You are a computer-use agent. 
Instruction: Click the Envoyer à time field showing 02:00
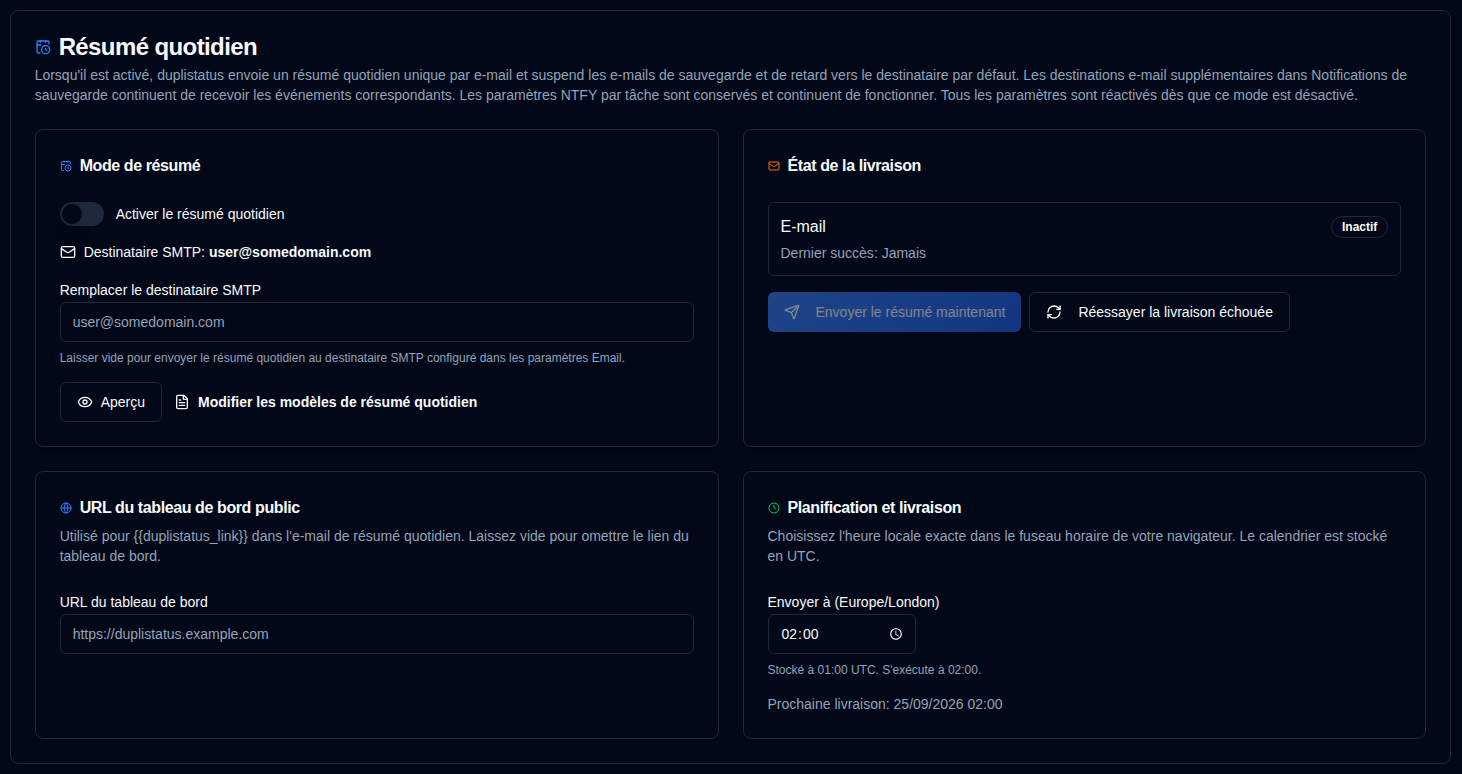coord(841,634)
